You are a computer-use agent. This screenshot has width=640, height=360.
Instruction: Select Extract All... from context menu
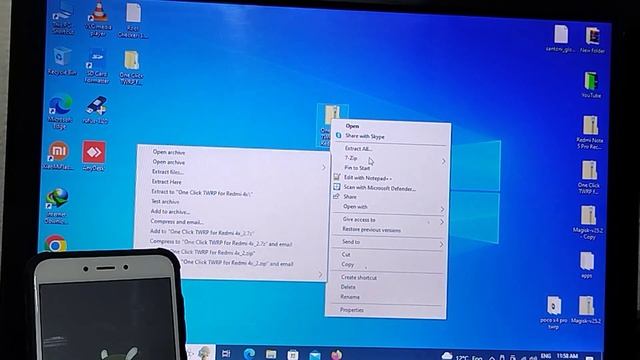click(358, 149)
